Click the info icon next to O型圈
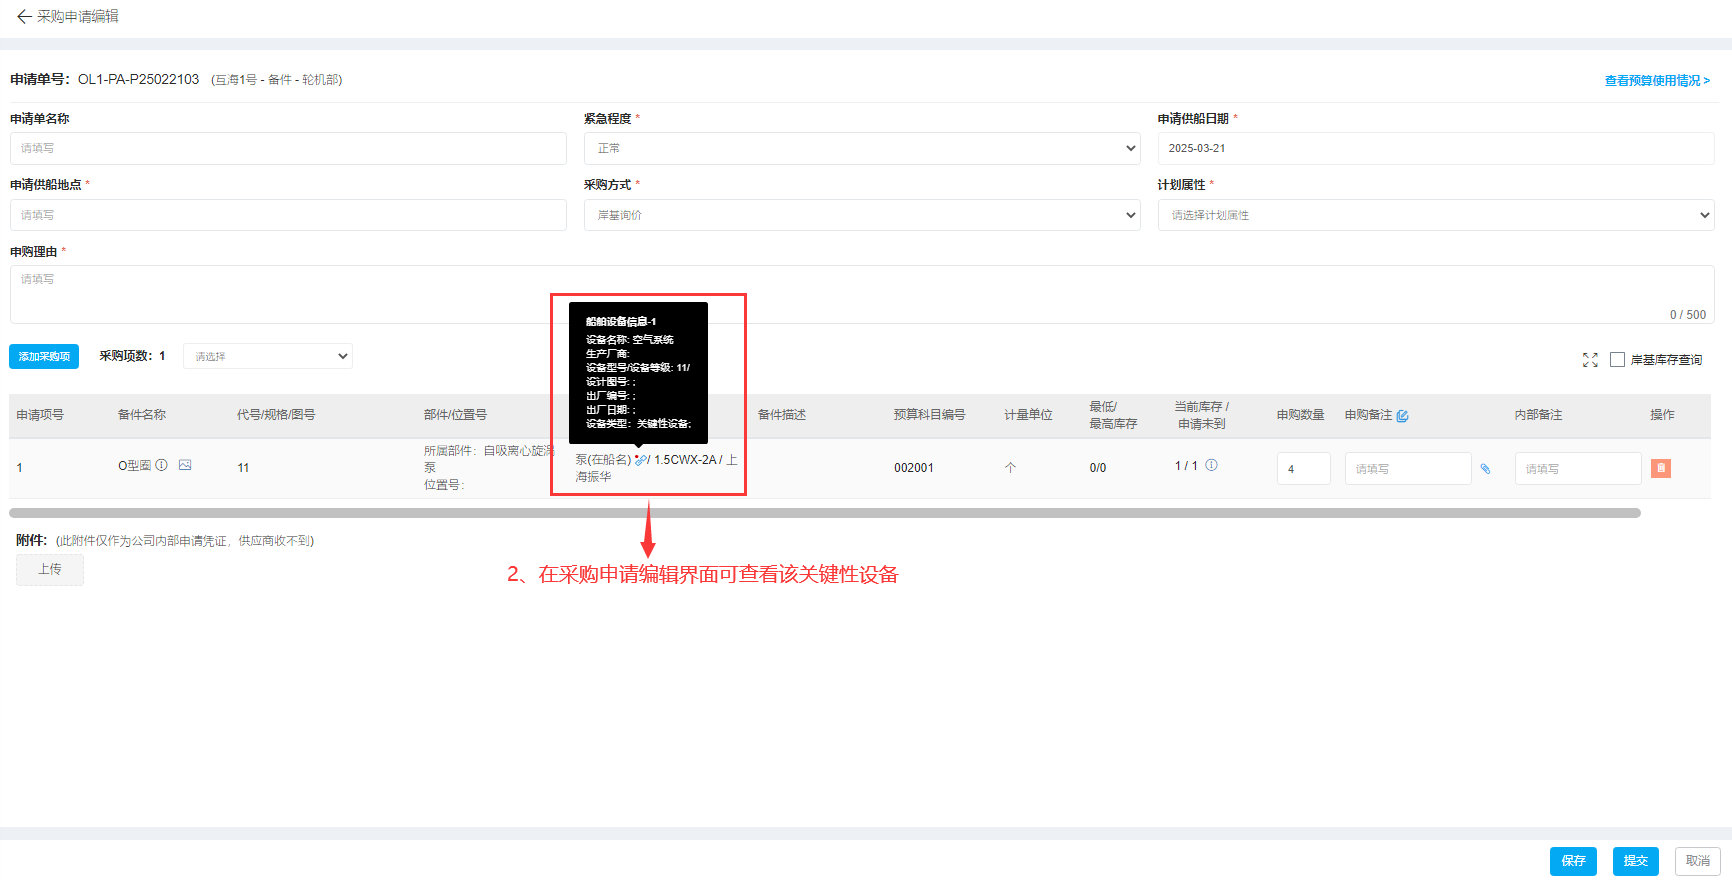This screenshot has width=1732, height=882. pos(161,465)
